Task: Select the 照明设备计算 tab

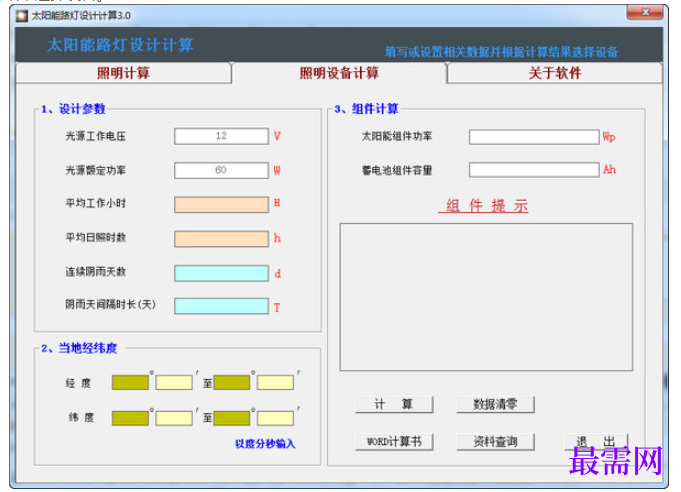Action: [339, 73]
